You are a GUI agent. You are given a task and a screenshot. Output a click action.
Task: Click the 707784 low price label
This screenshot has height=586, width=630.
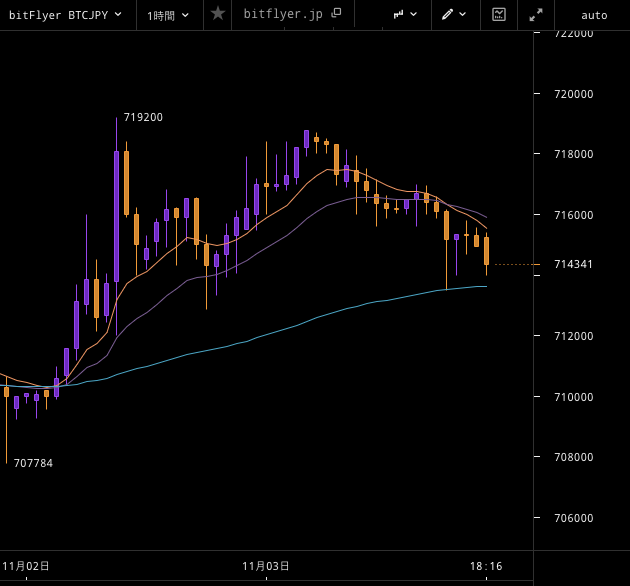(33, 463)
